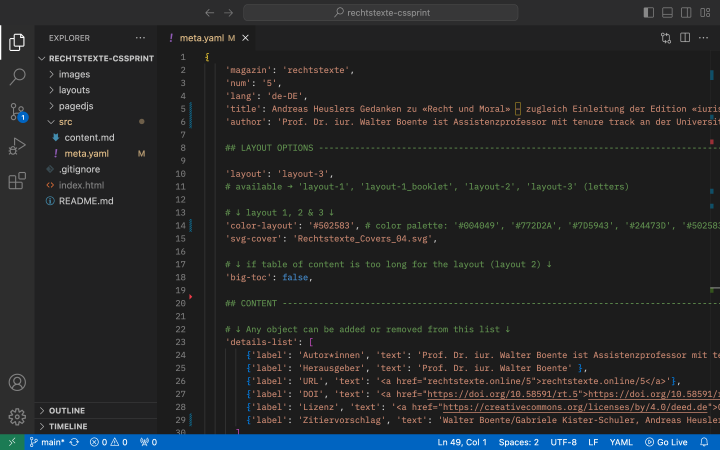Screen dimensions: 720x450
Task: Click the ## LAYOUT OPTIONS comment heading
Action: 269,148
